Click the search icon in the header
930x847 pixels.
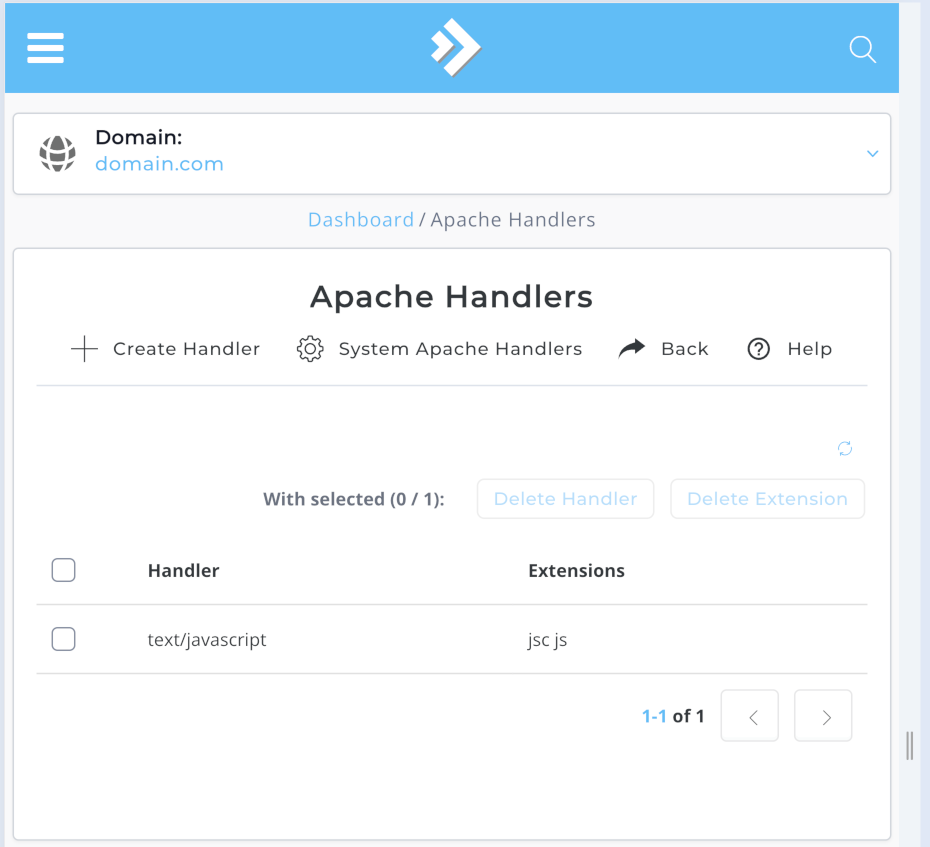(x=861, y=48)
